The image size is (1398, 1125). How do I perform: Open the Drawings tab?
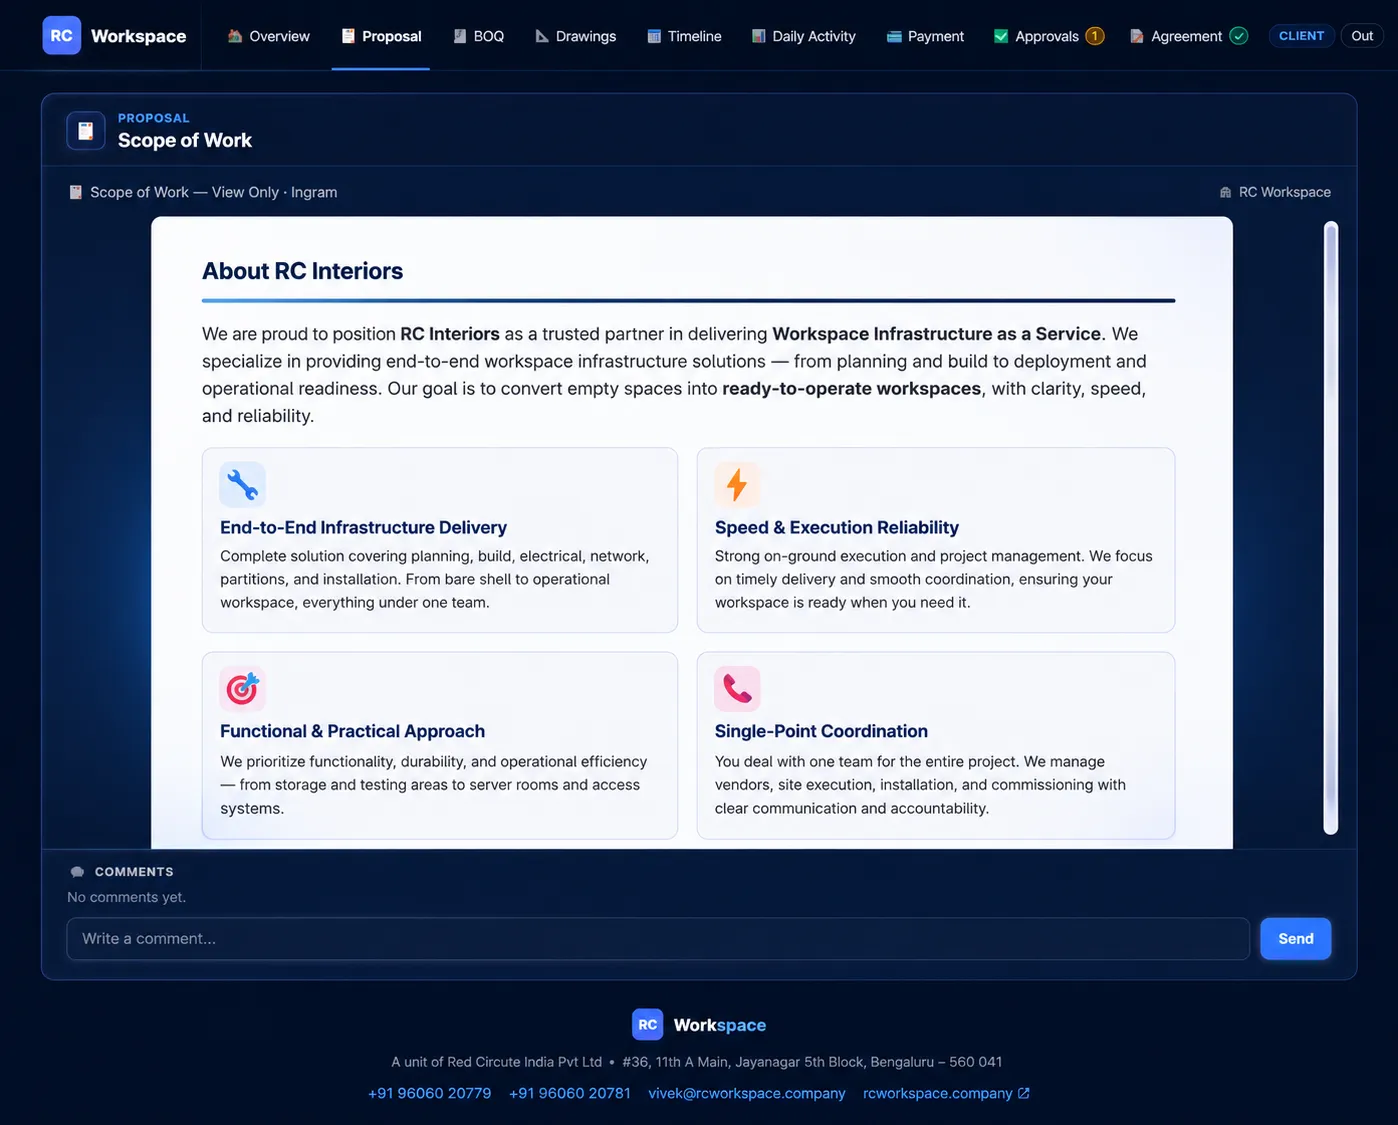pos(575,36)
